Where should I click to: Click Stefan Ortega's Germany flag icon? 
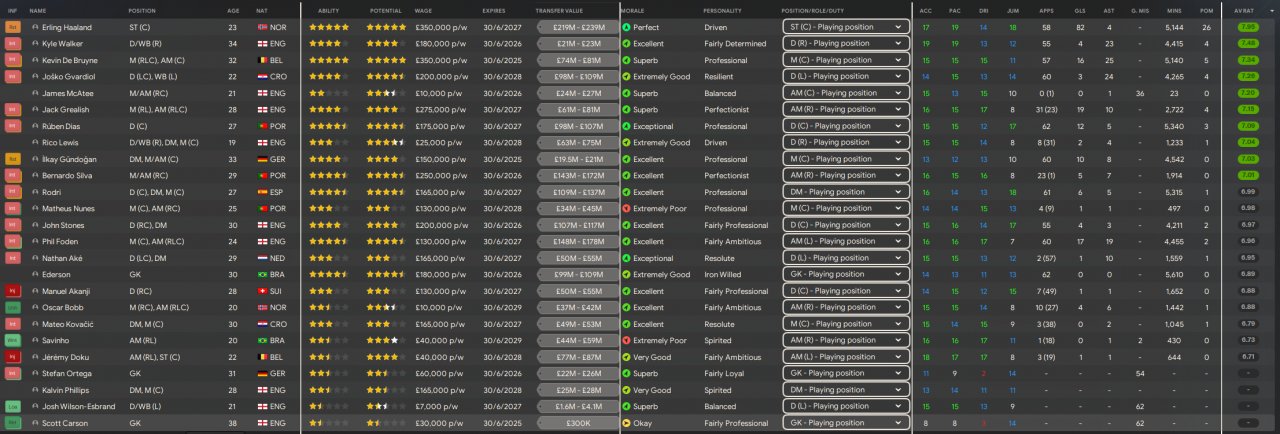point(263,374)
